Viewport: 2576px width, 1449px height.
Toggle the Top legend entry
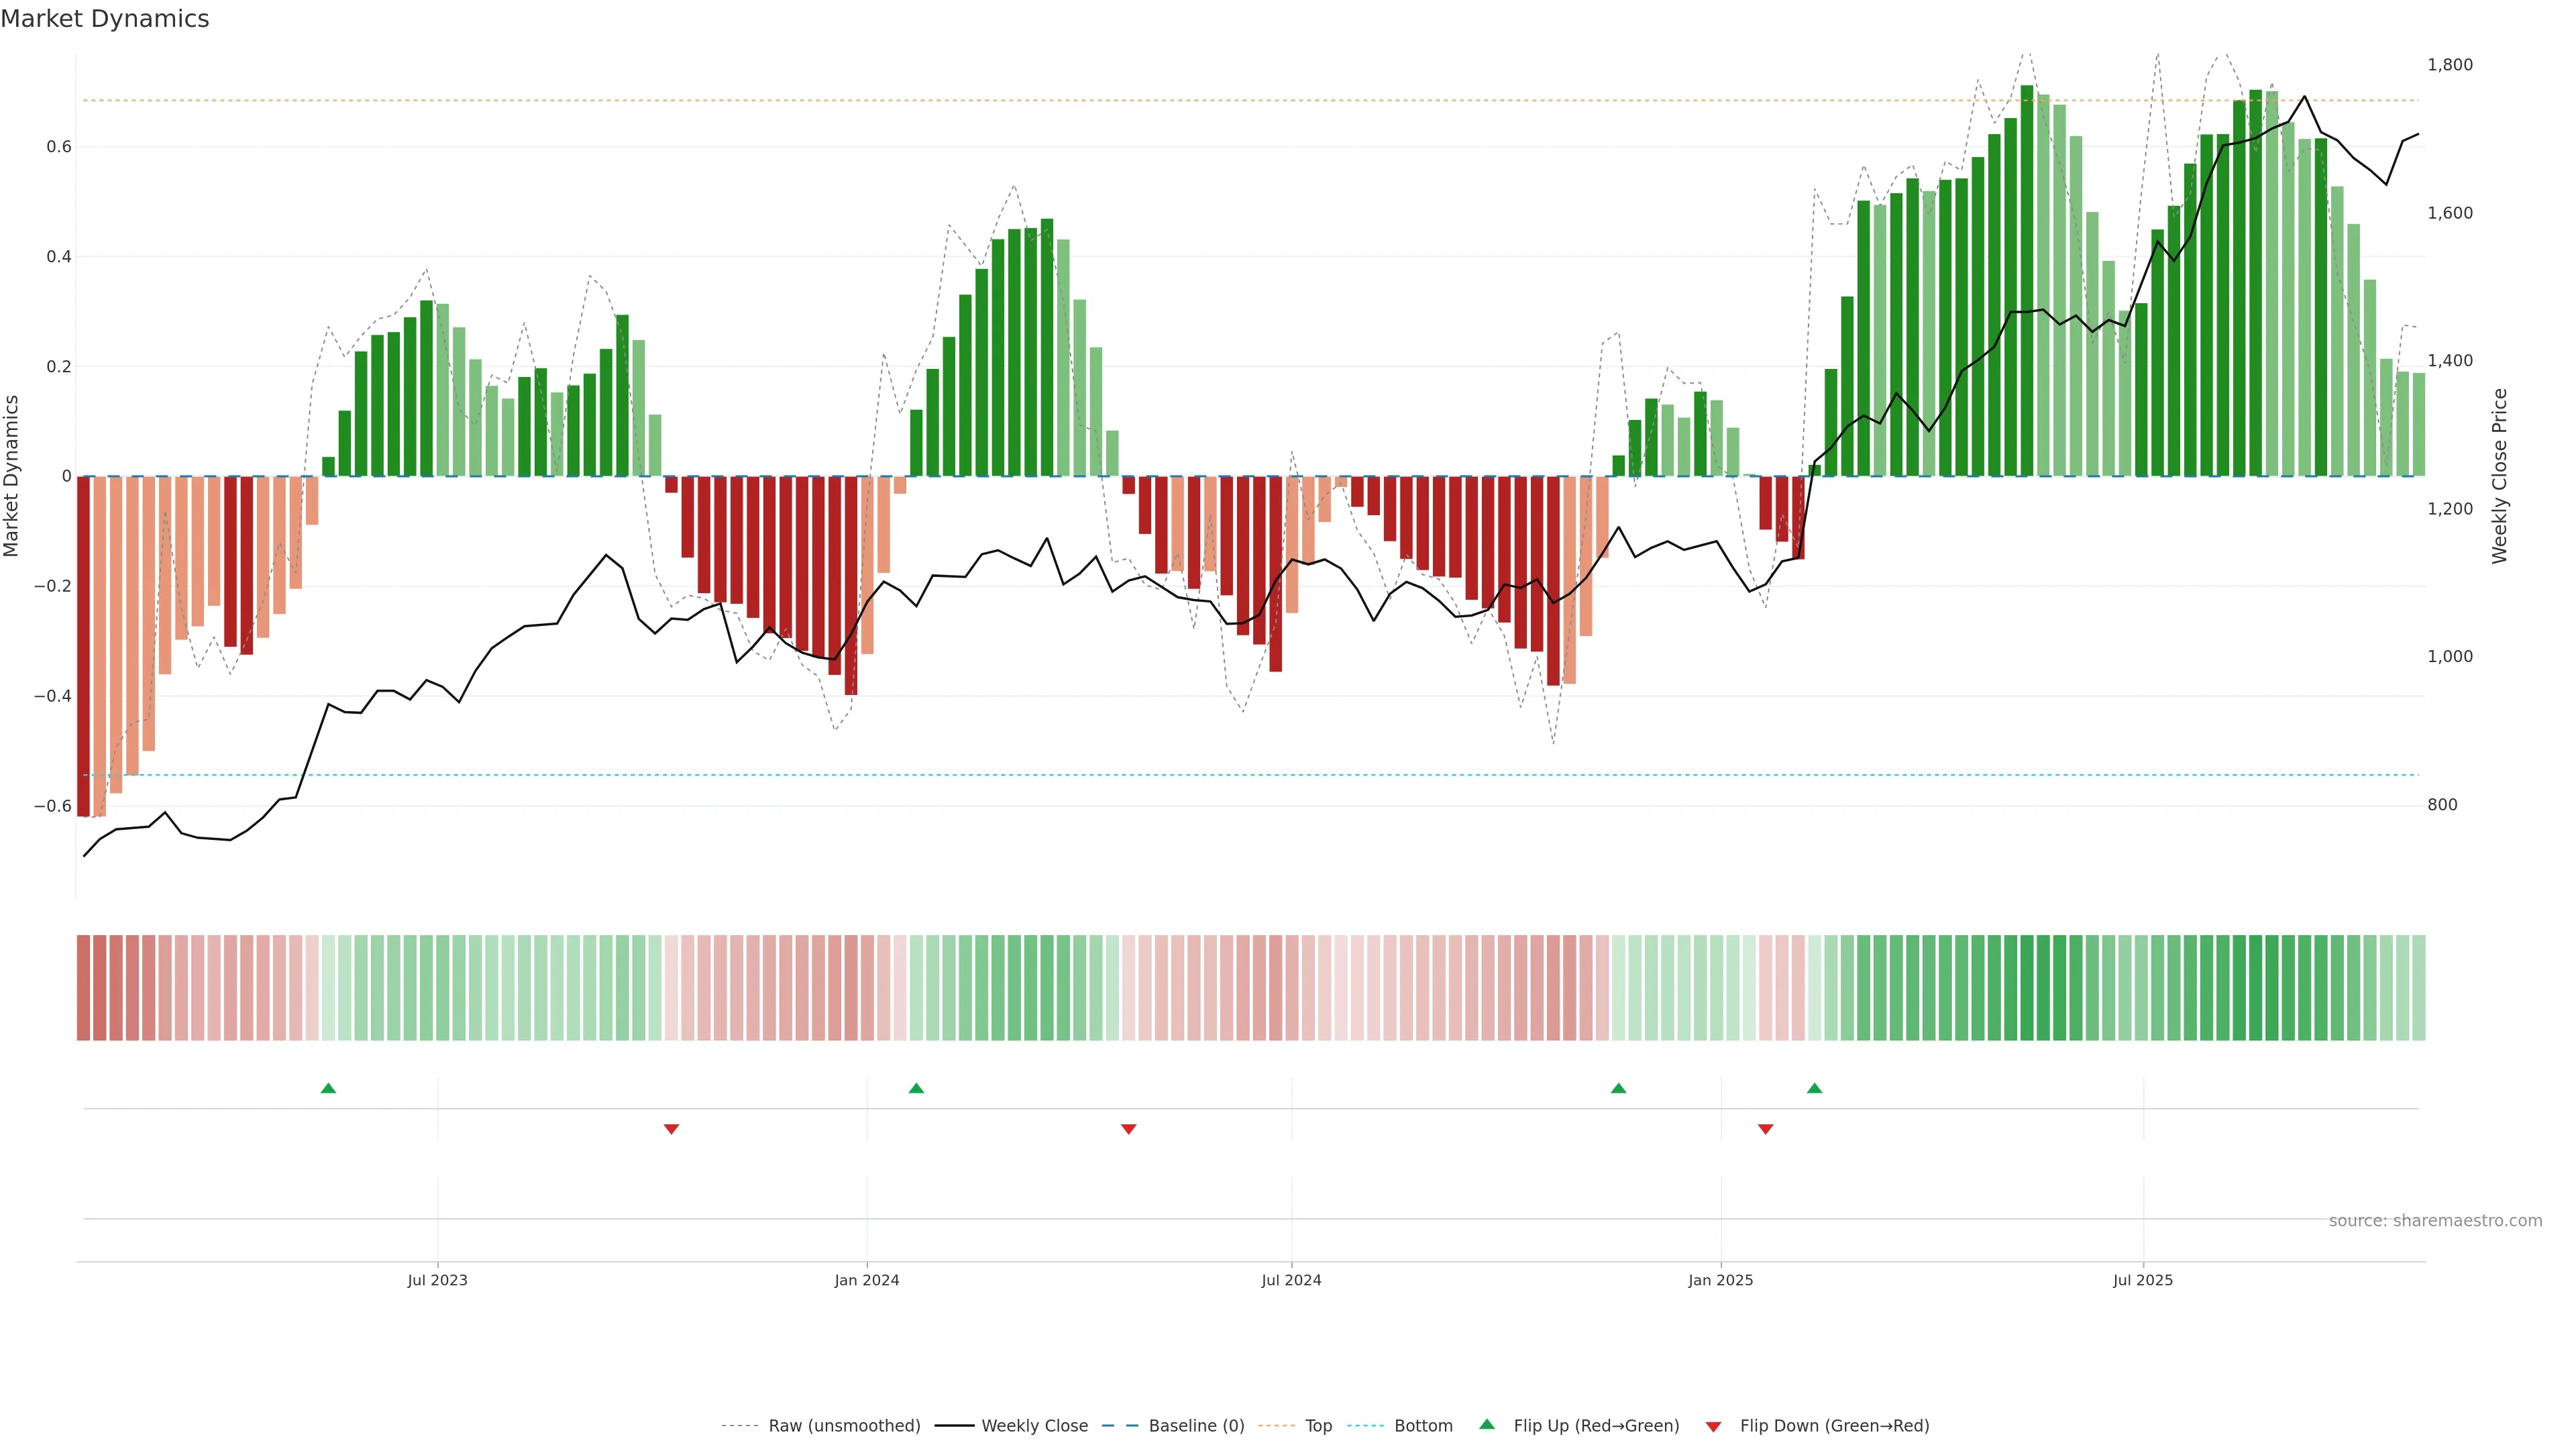[x=1318, y=1426]
